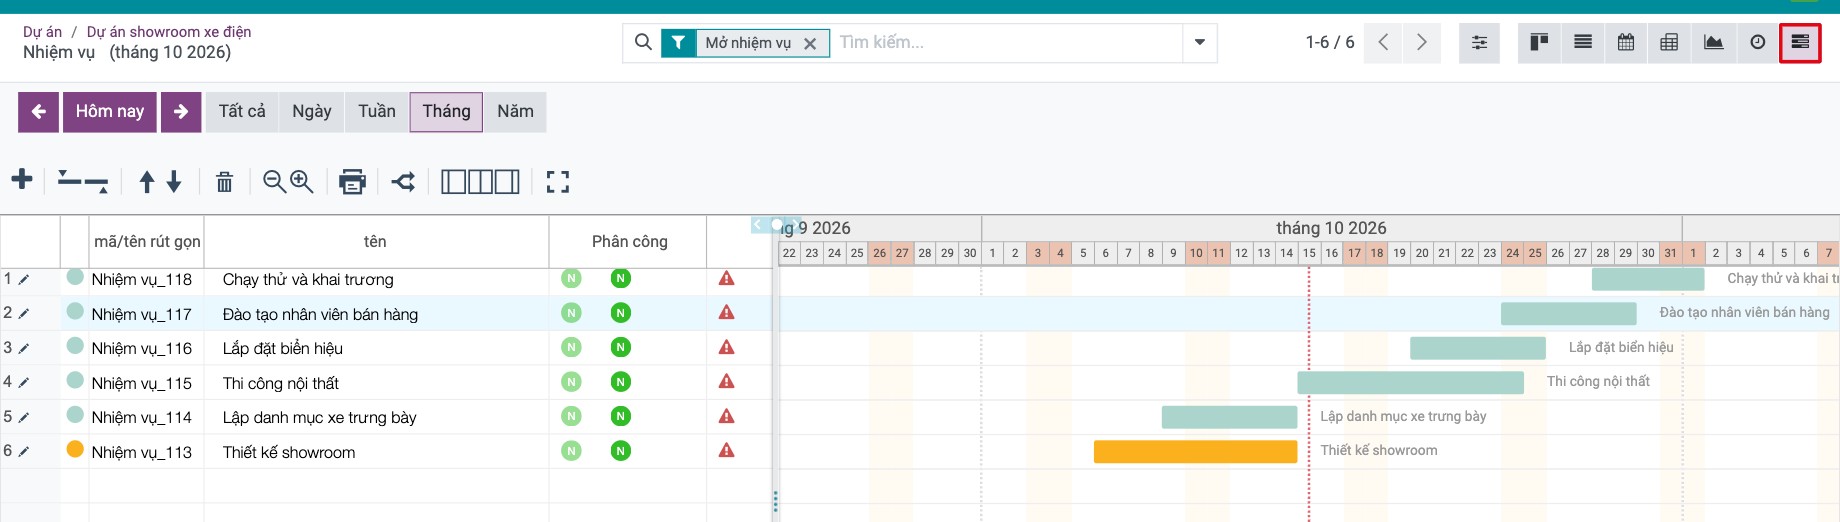Select task name Thiết kế showroom
Viewport: 1840px width, 522px height.
pos(289,452)
